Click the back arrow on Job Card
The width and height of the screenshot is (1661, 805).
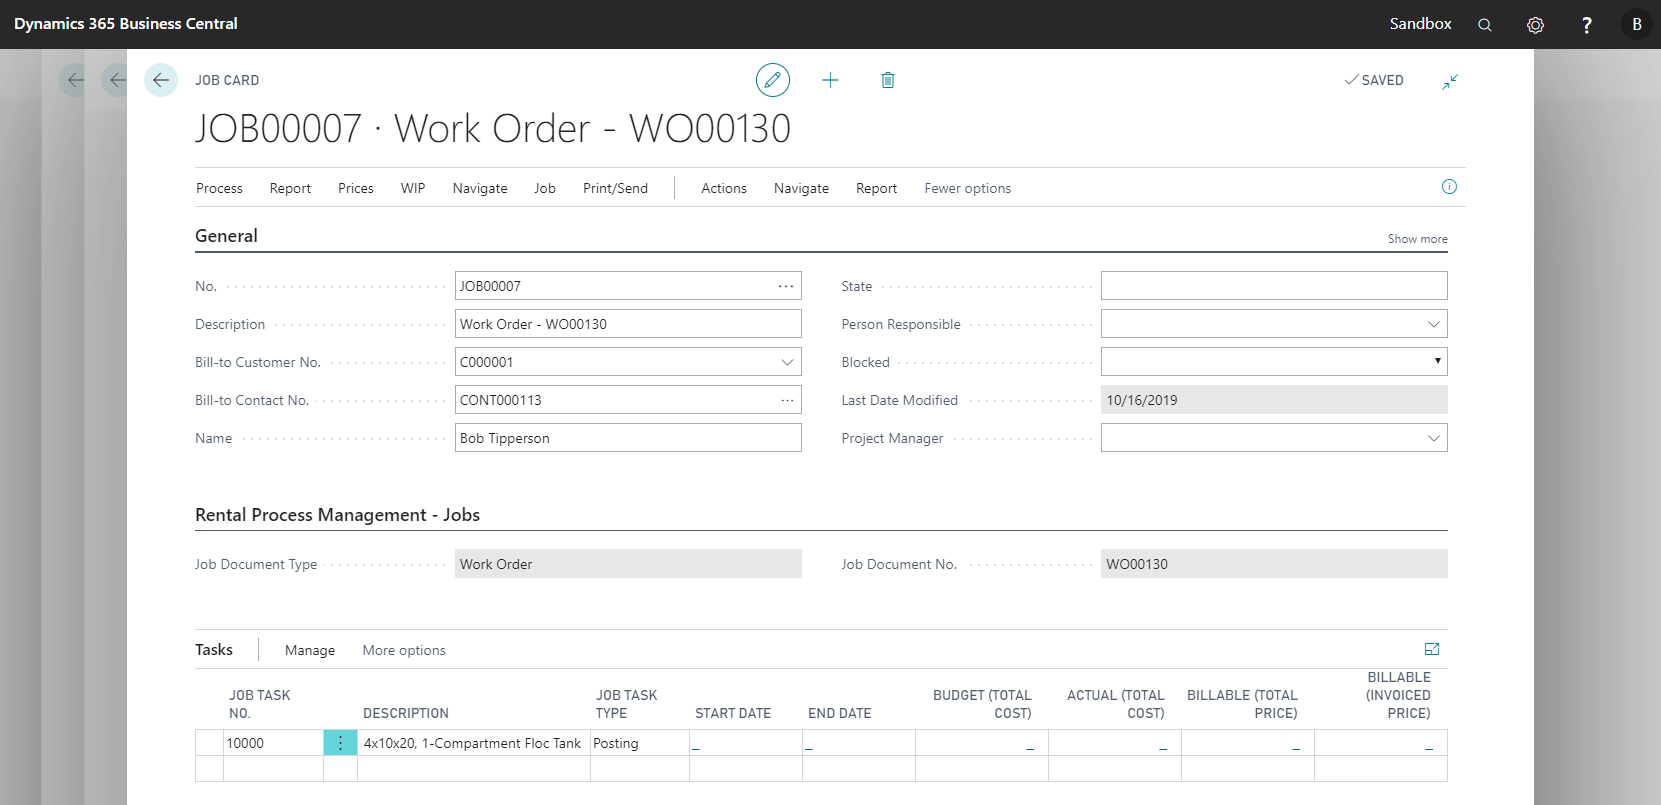pyautogui.click(x=161, y=80)
